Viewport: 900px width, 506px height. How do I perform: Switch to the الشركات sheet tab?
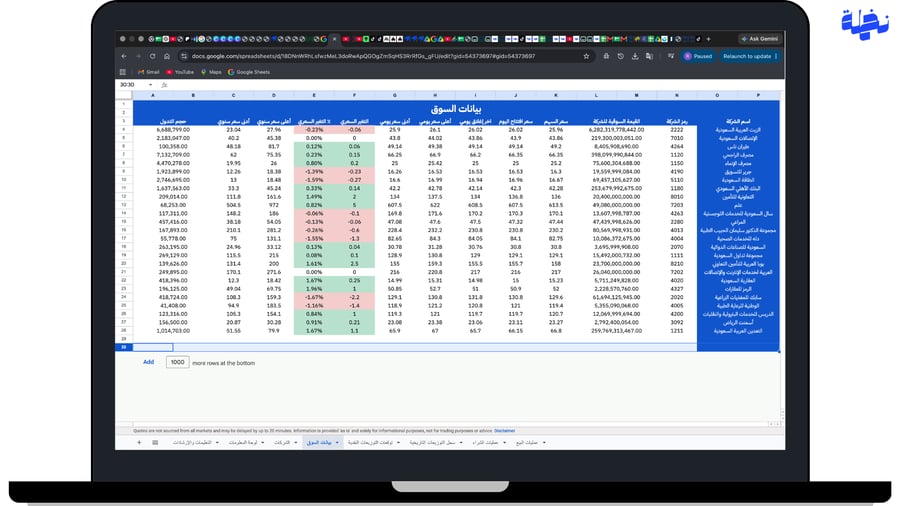[x=282, y=442]
